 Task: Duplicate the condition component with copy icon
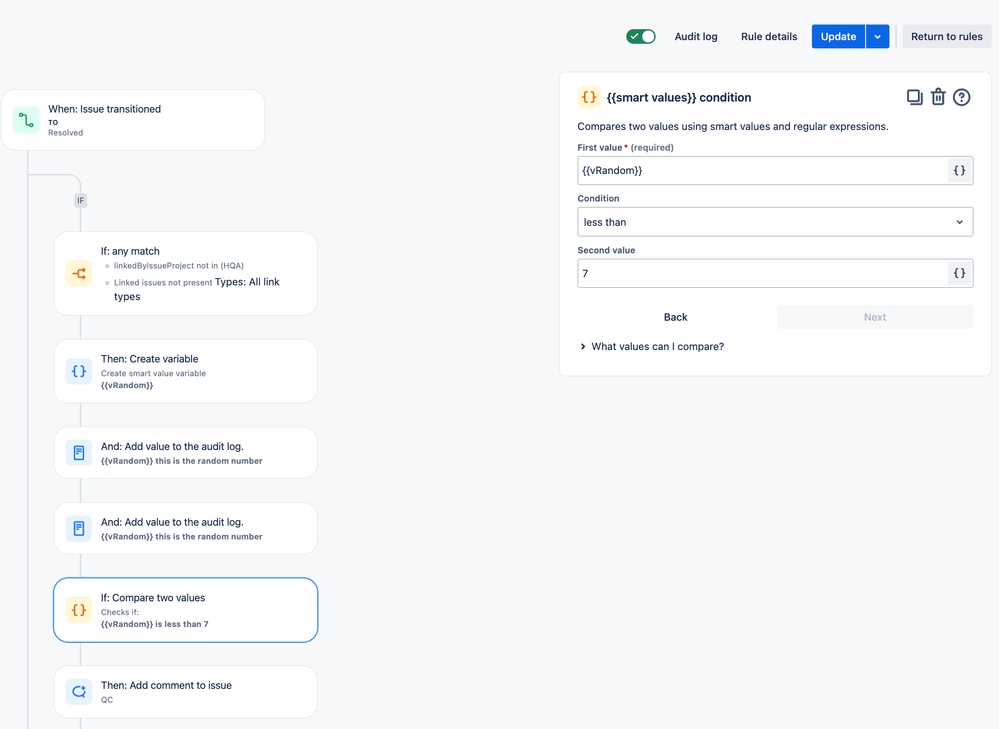point(914,97)
